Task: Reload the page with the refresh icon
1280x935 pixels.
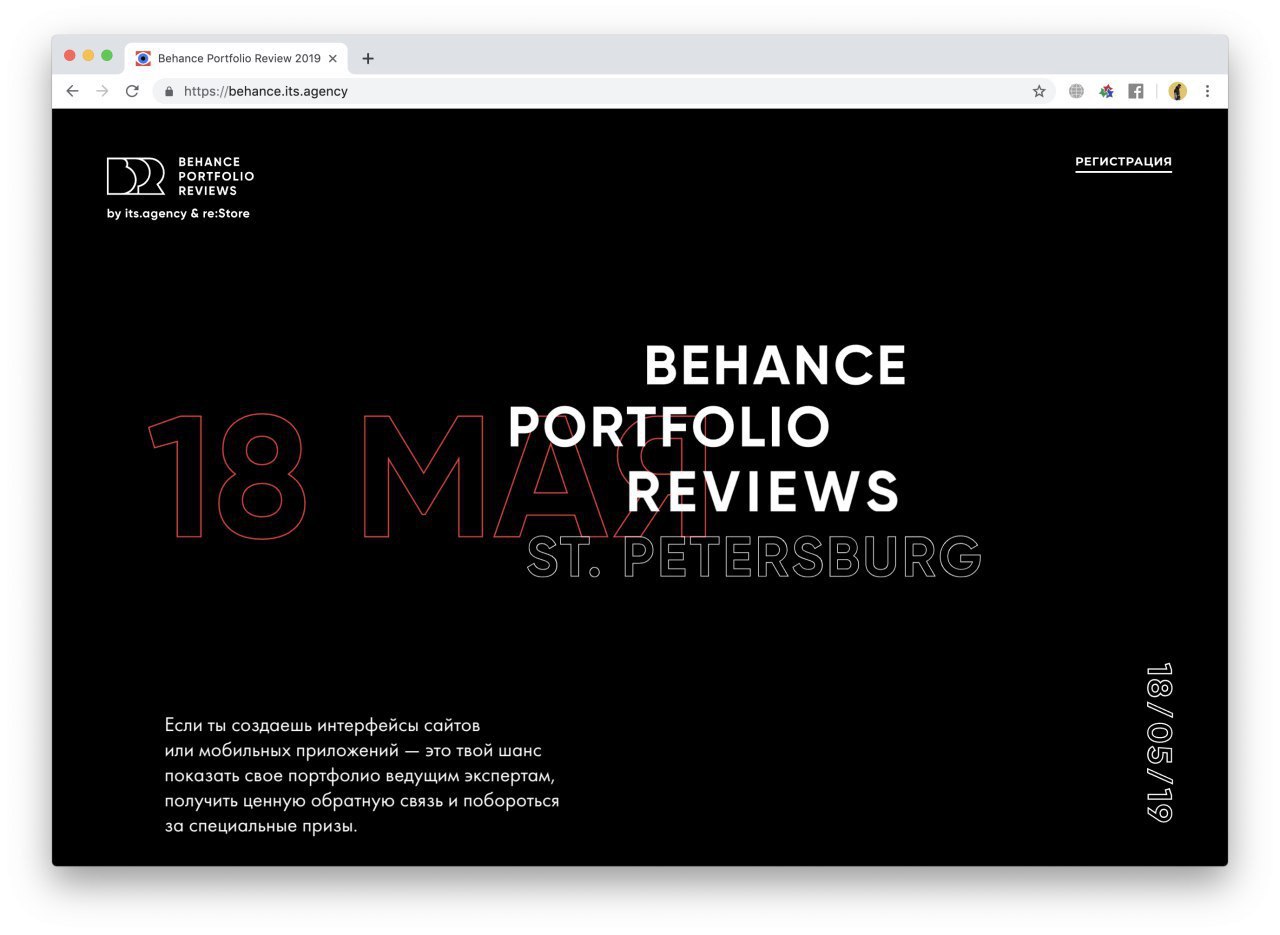Action: [x=132, y=91]
